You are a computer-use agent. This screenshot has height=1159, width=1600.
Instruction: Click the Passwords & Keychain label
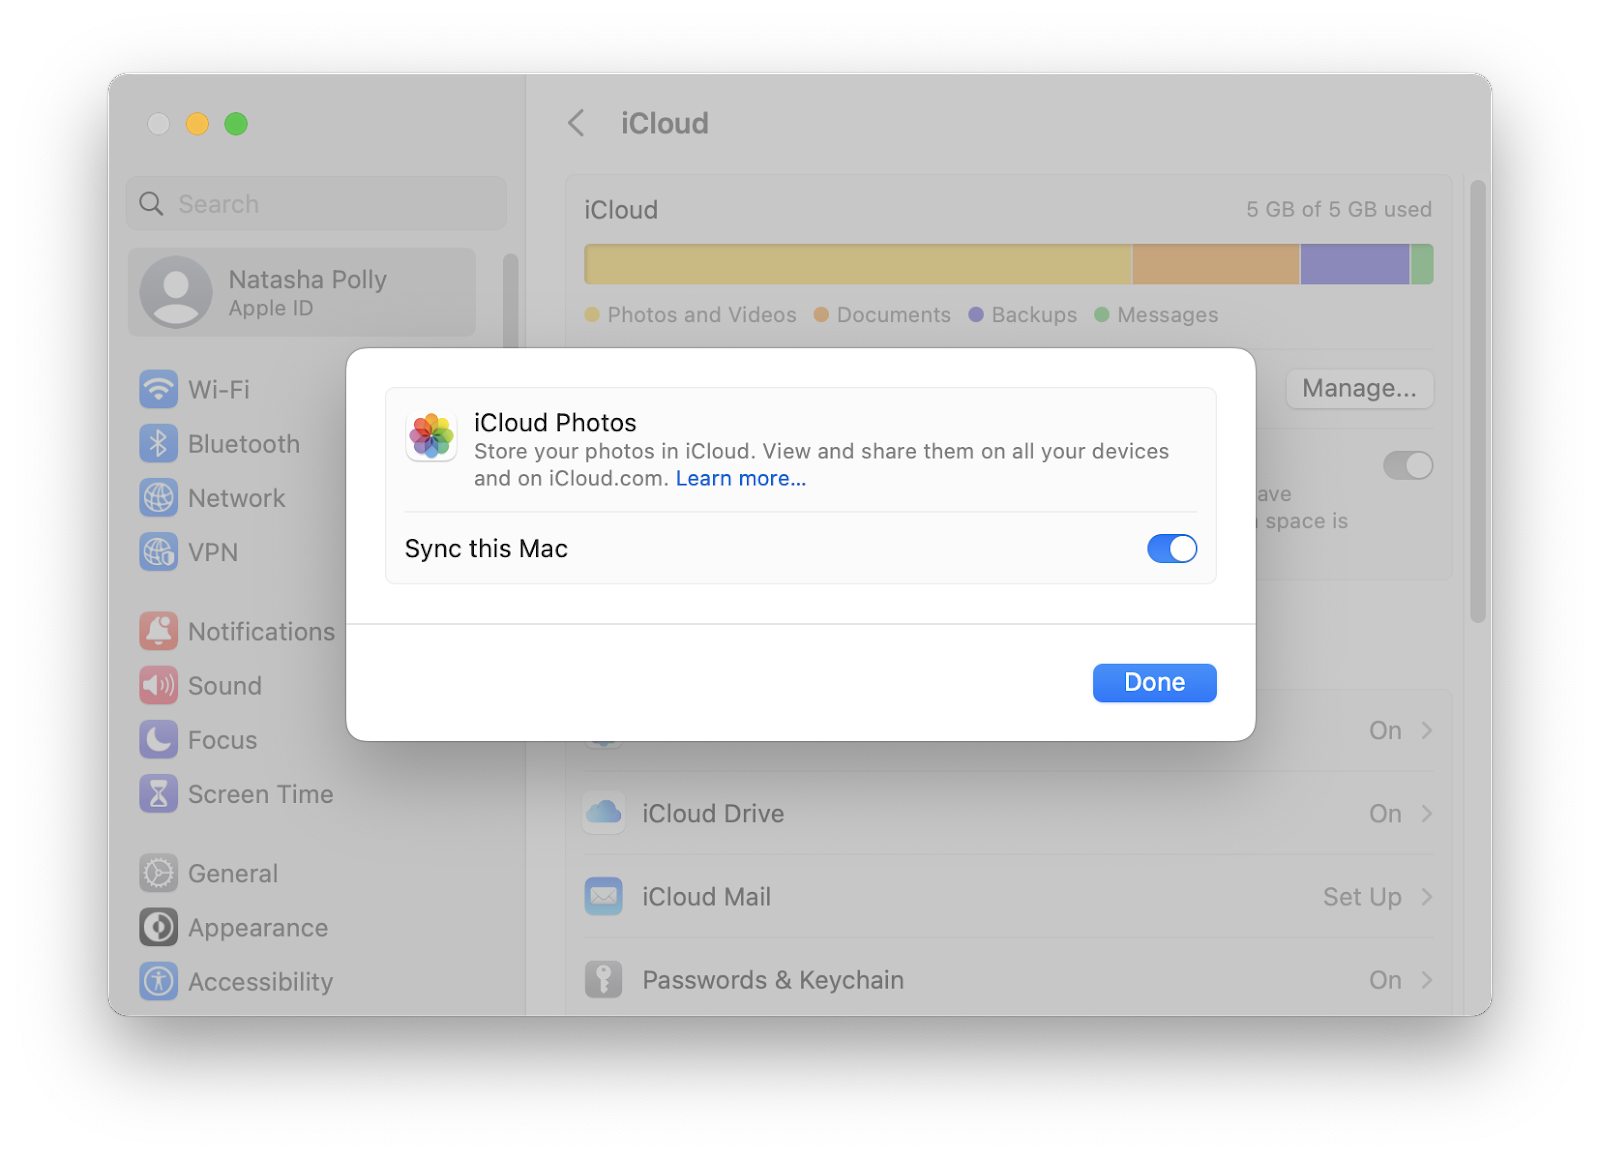pos(773,980)
